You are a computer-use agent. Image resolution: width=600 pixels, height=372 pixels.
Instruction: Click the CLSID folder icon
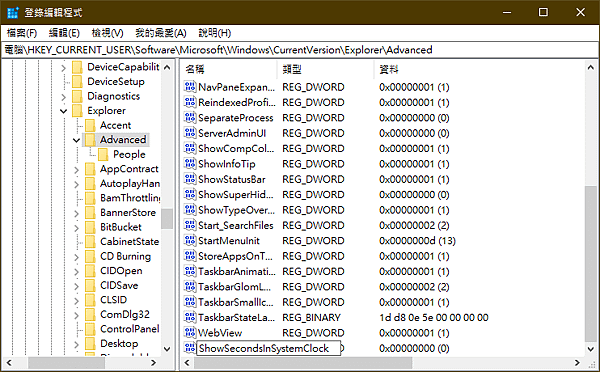tap(90, 300)
